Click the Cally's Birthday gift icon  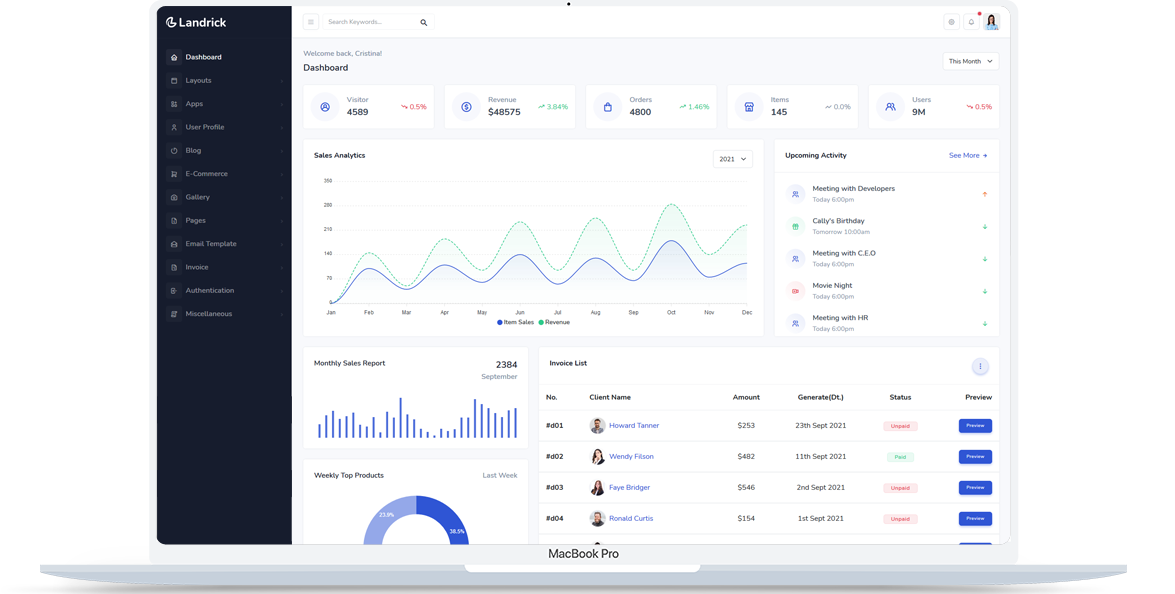pyautogui.click(x=795, y=226)
